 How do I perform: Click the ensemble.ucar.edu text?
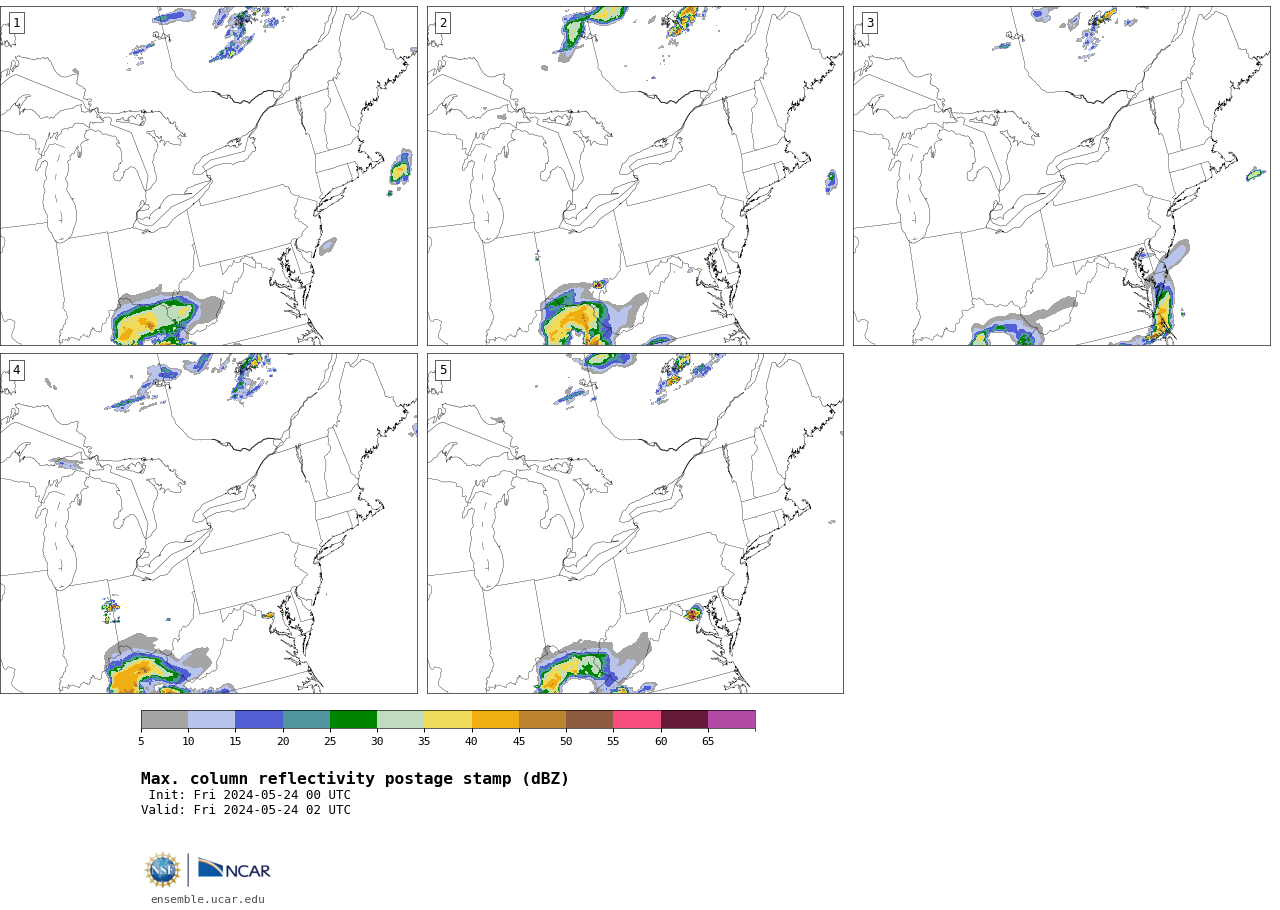(208, 899)
